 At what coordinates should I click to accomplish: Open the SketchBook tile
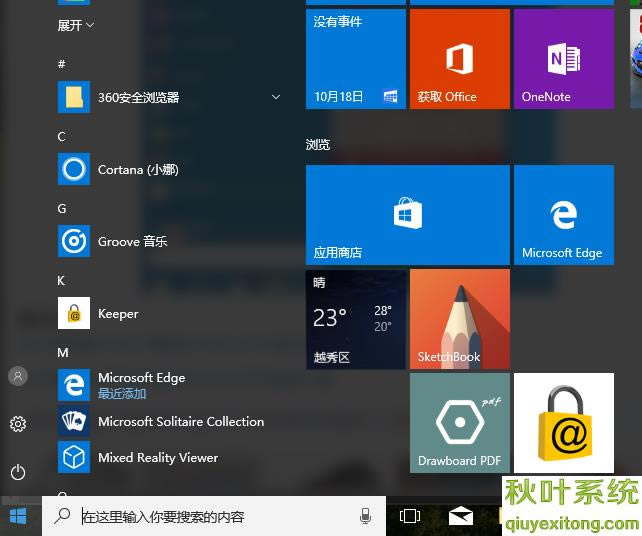pos(460,319)
